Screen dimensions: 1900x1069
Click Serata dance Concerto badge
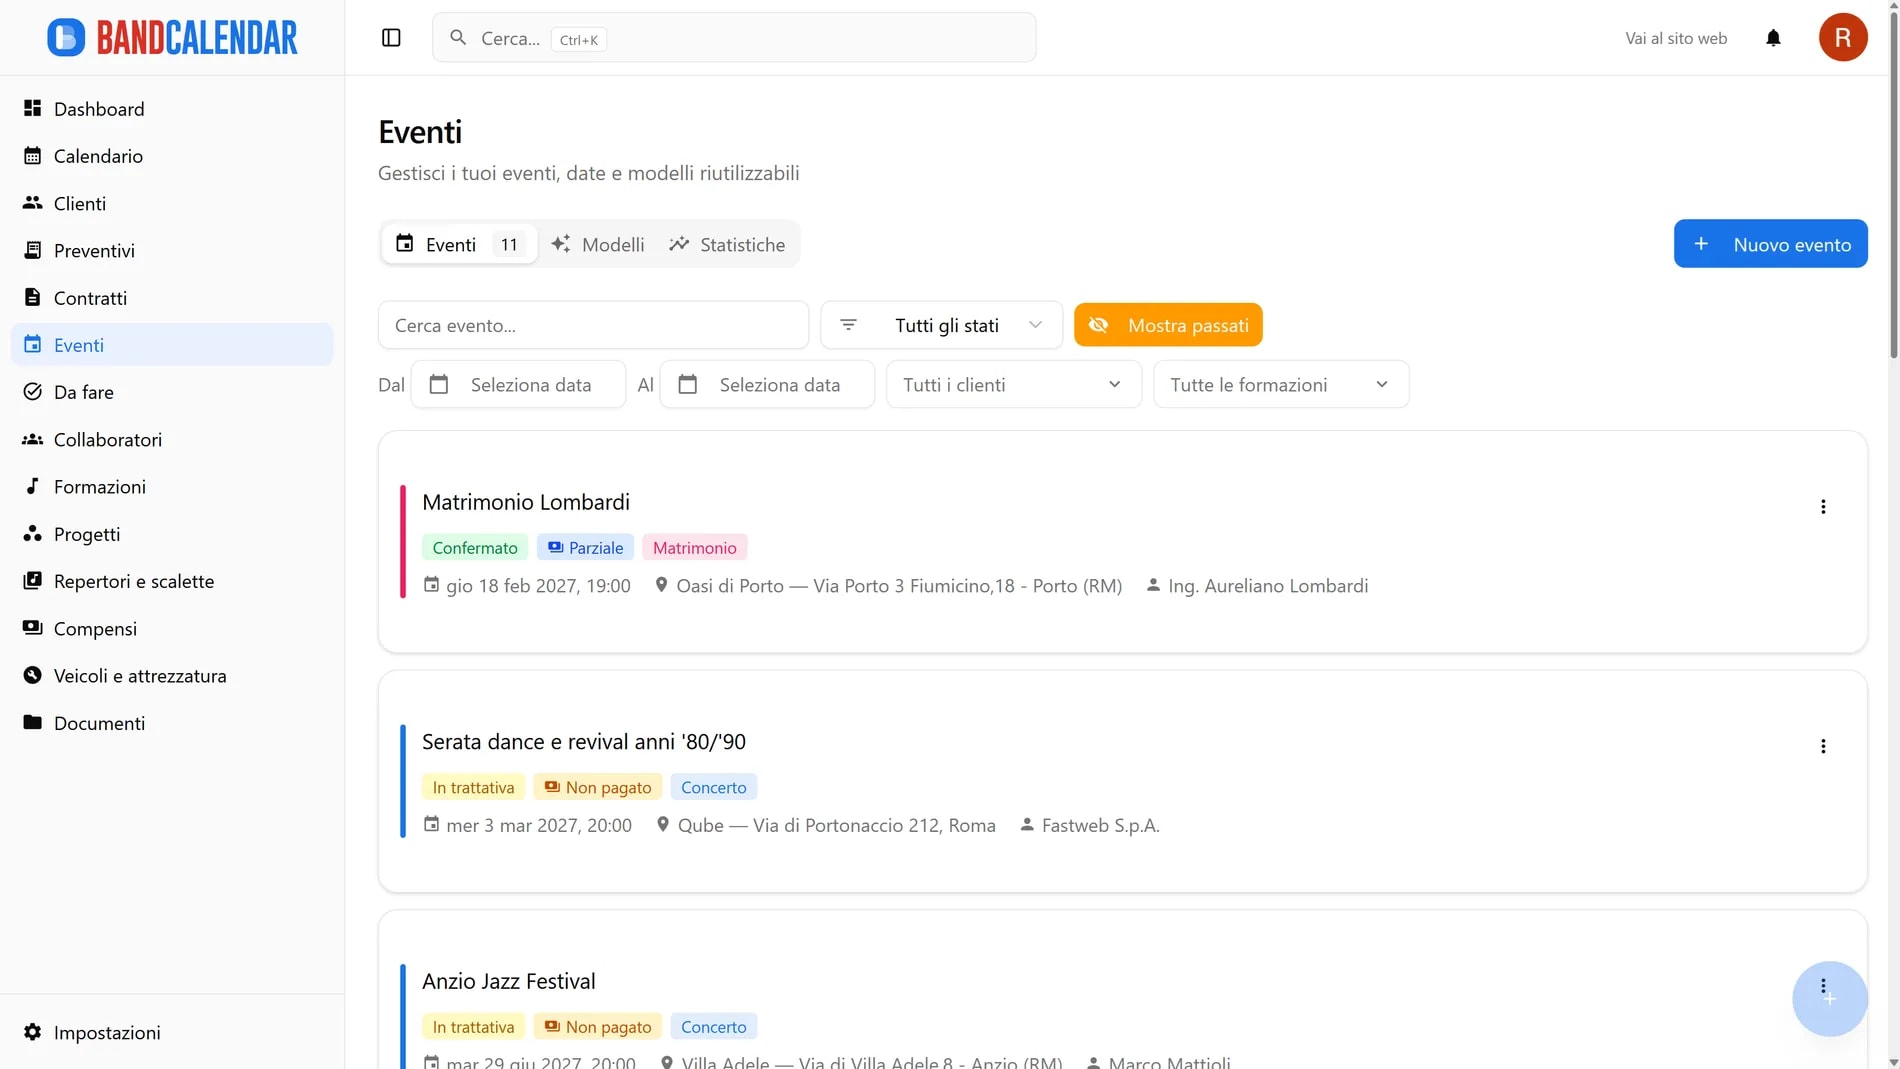click(x=714, y=788)
